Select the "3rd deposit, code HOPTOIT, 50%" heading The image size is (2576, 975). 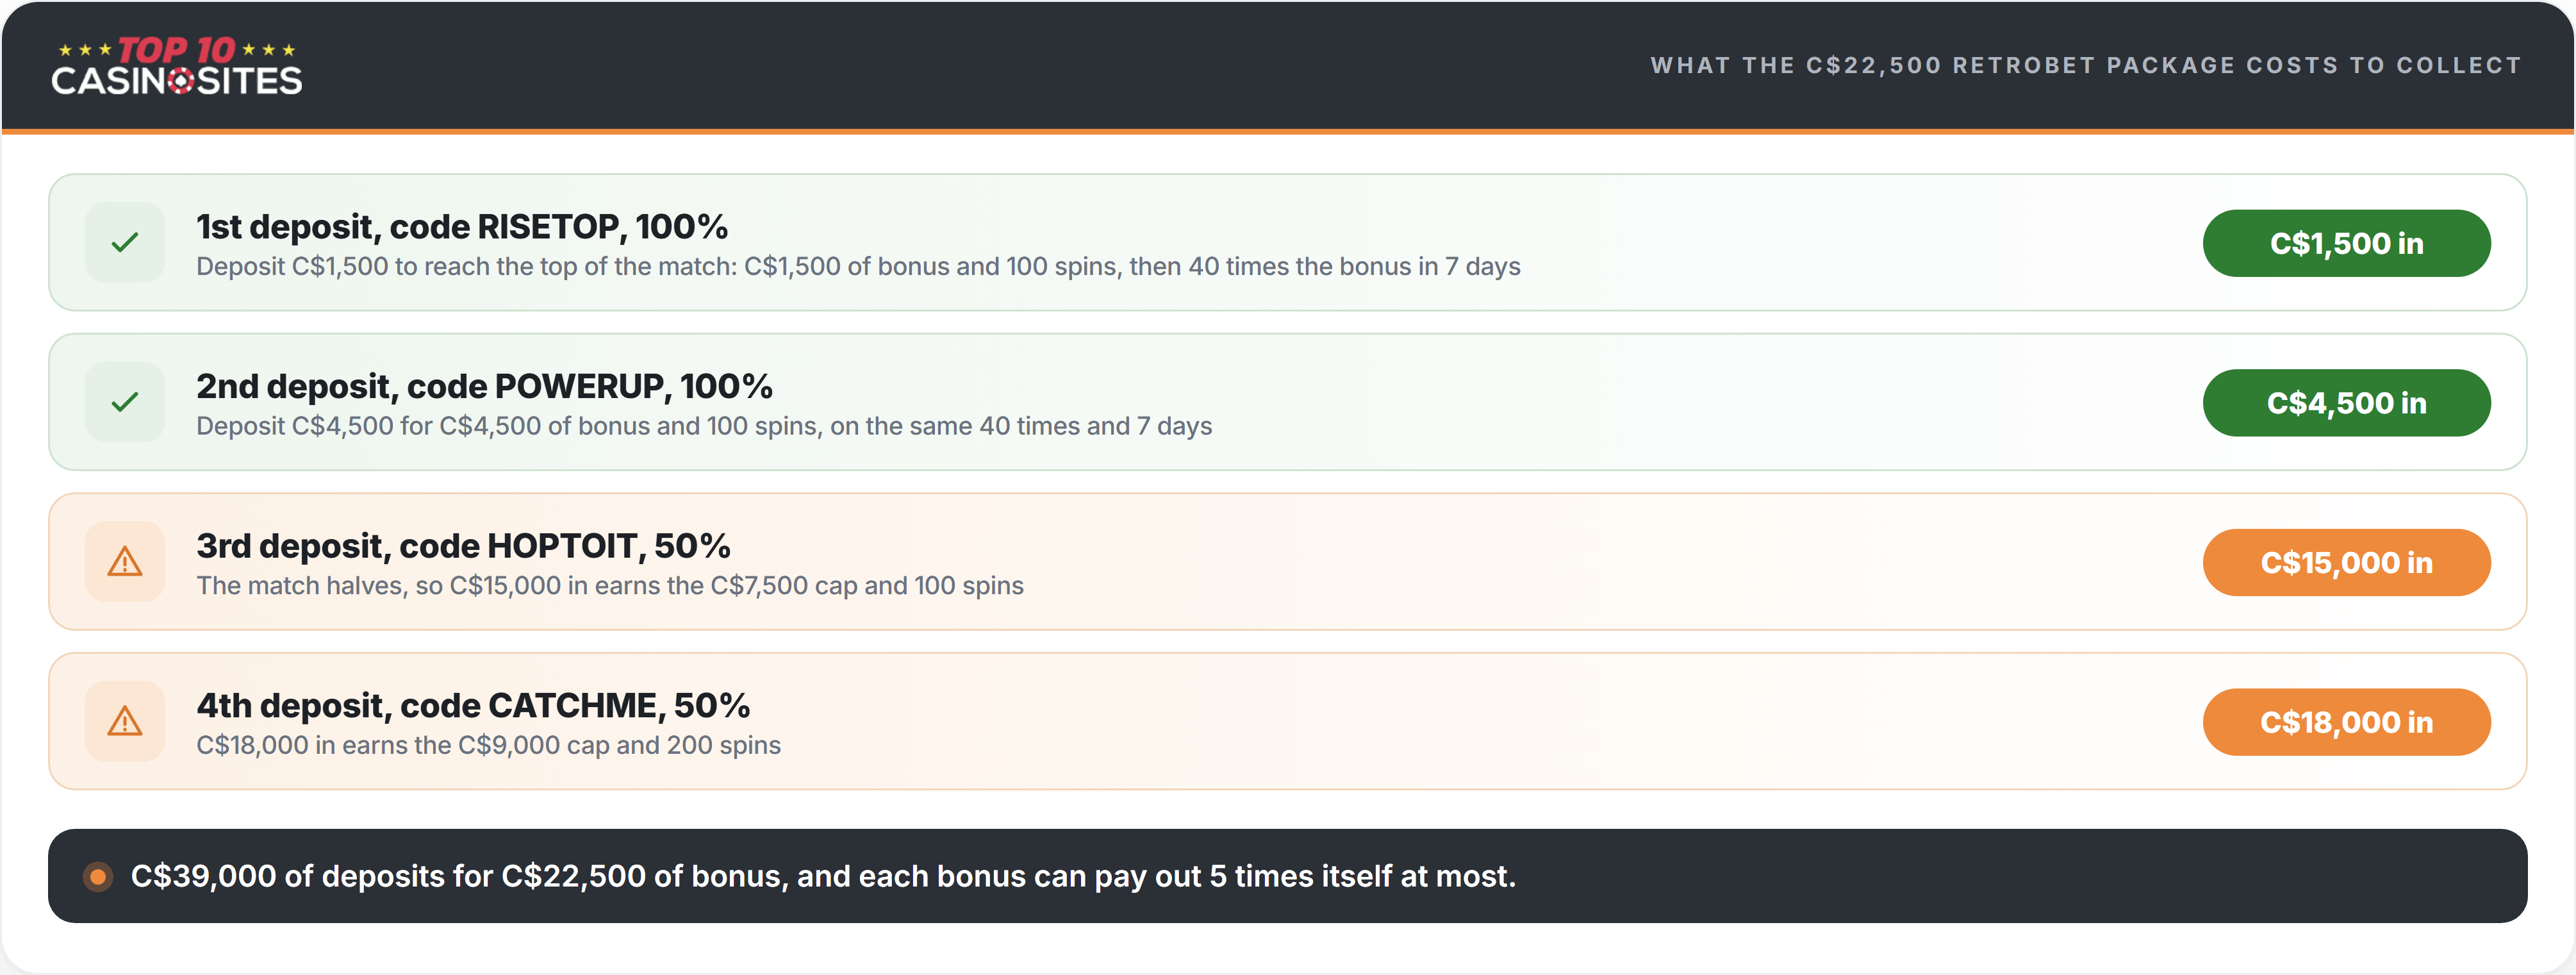464,546
